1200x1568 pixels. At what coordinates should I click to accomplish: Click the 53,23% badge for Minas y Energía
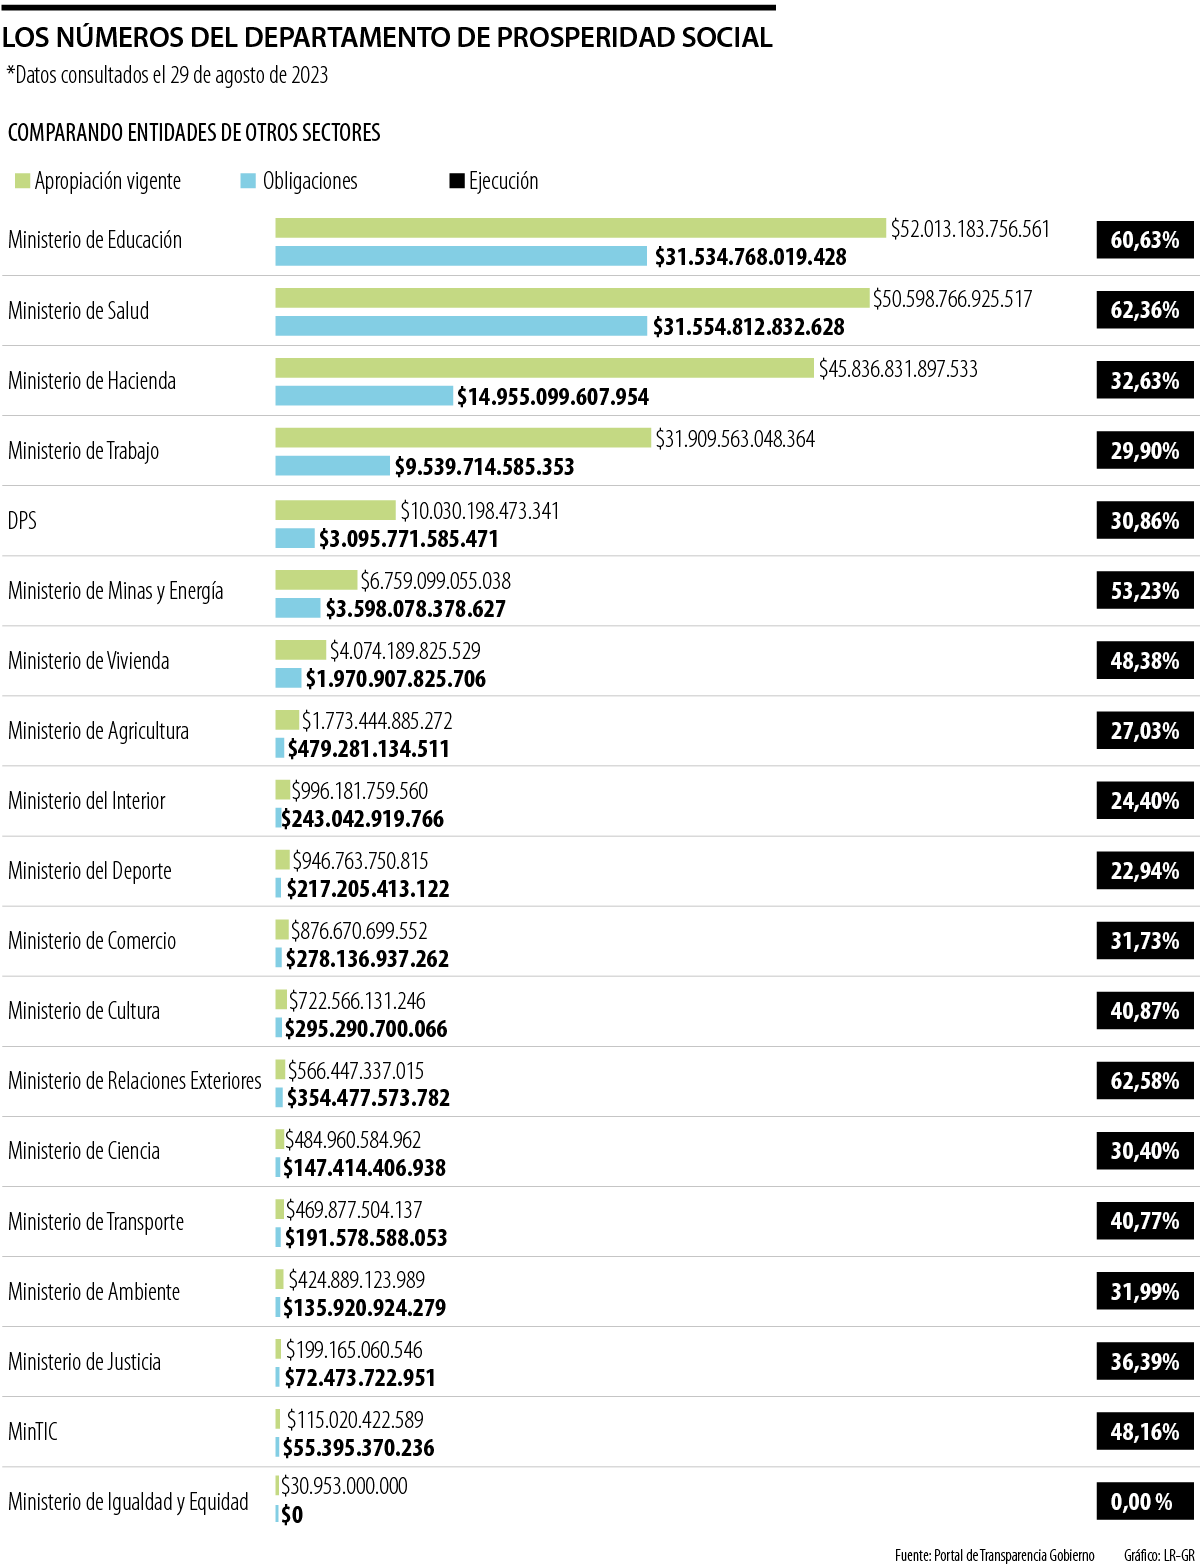1144,591
